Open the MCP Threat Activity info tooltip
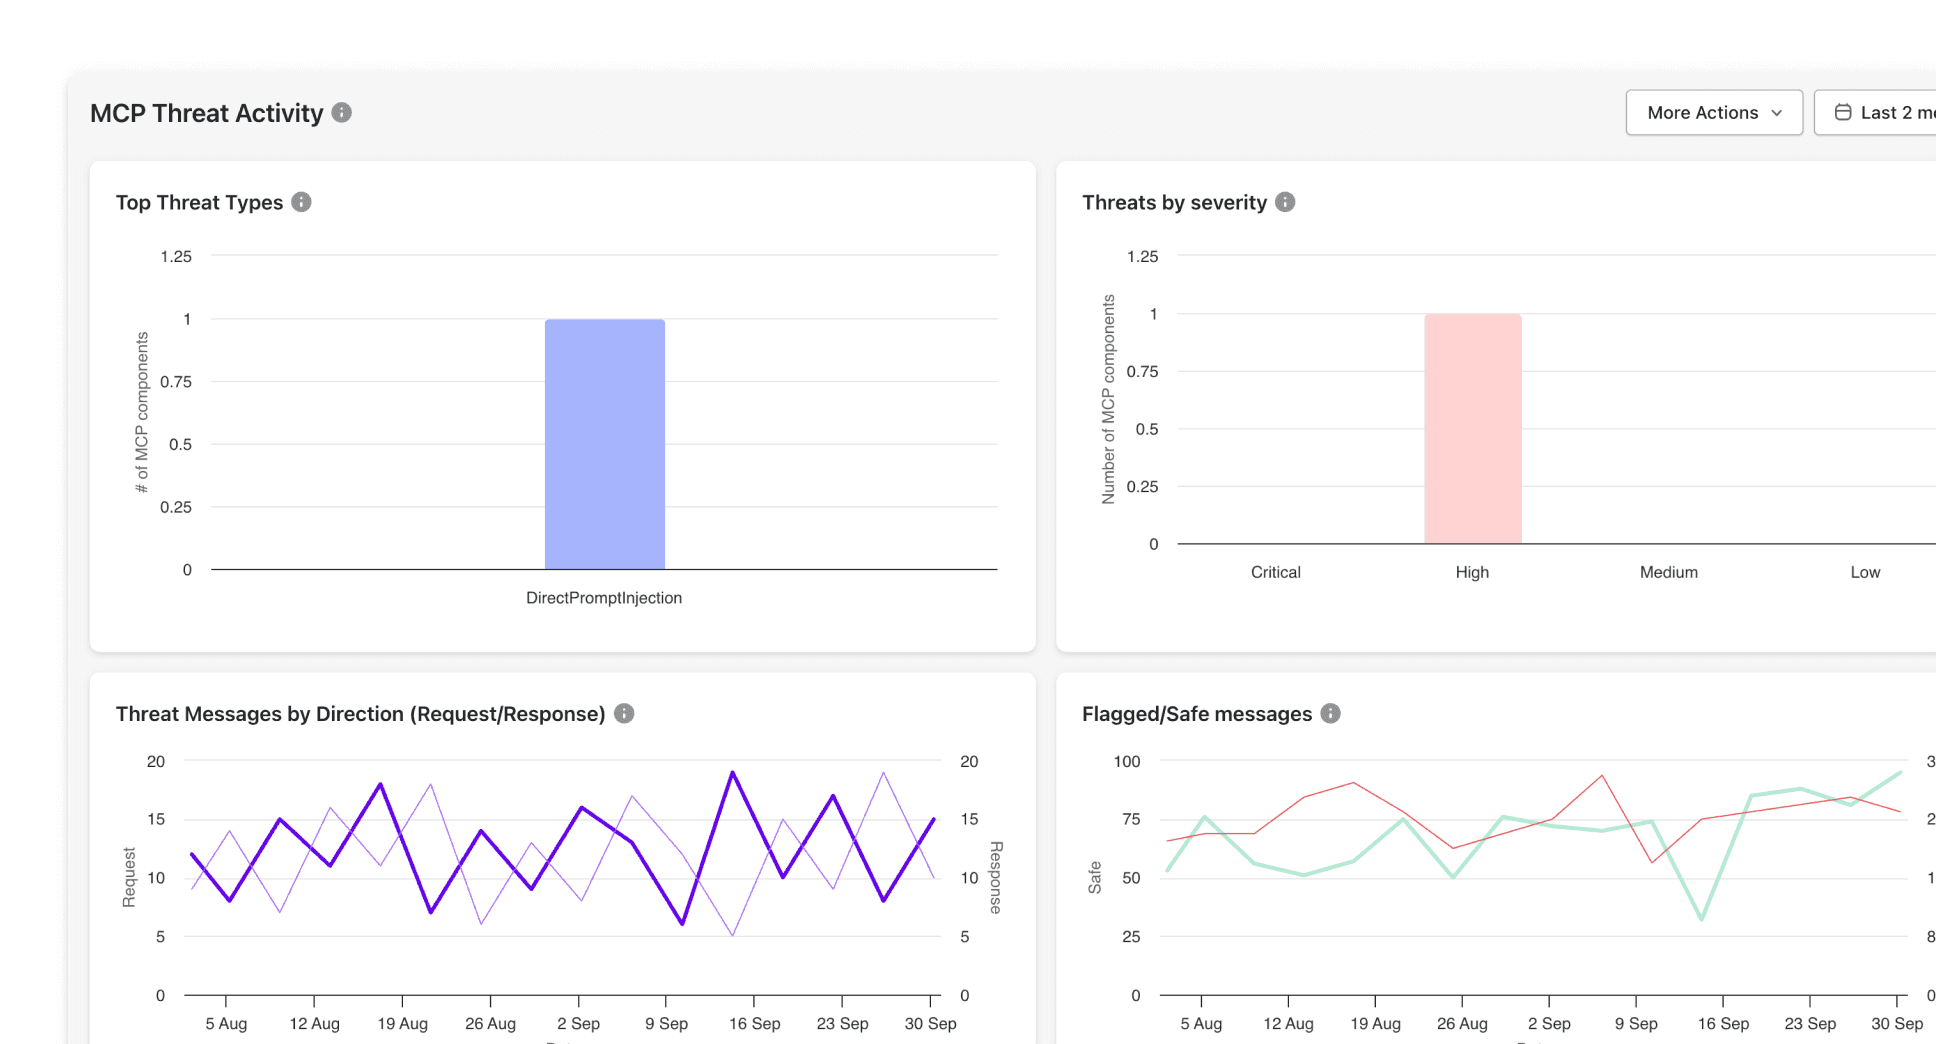This screenshot has height=1044, width=1936. 340,113
